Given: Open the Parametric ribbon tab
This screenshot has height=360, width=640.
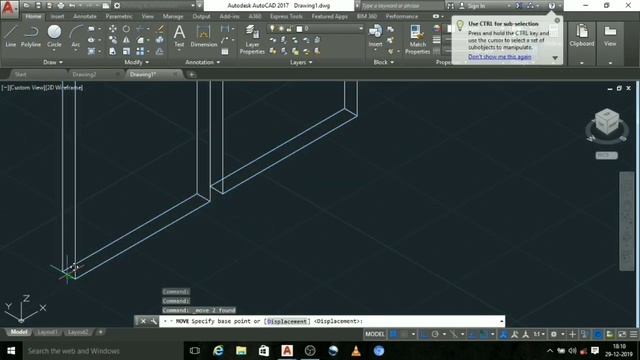Looking at the screenshot, I should tap(119, 16).
